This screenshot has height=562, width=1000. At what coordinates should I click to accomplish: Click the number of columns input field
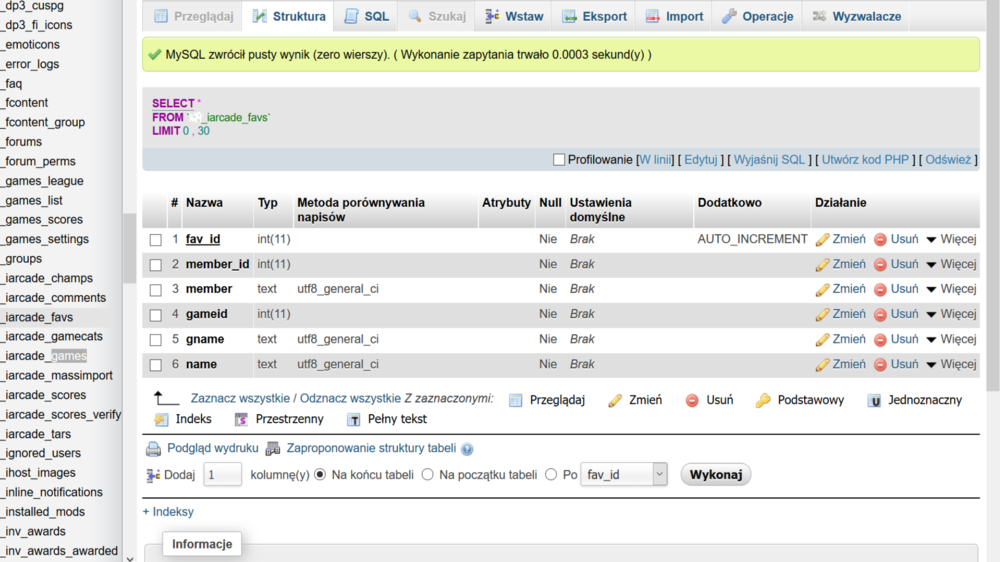pos(222,474)
